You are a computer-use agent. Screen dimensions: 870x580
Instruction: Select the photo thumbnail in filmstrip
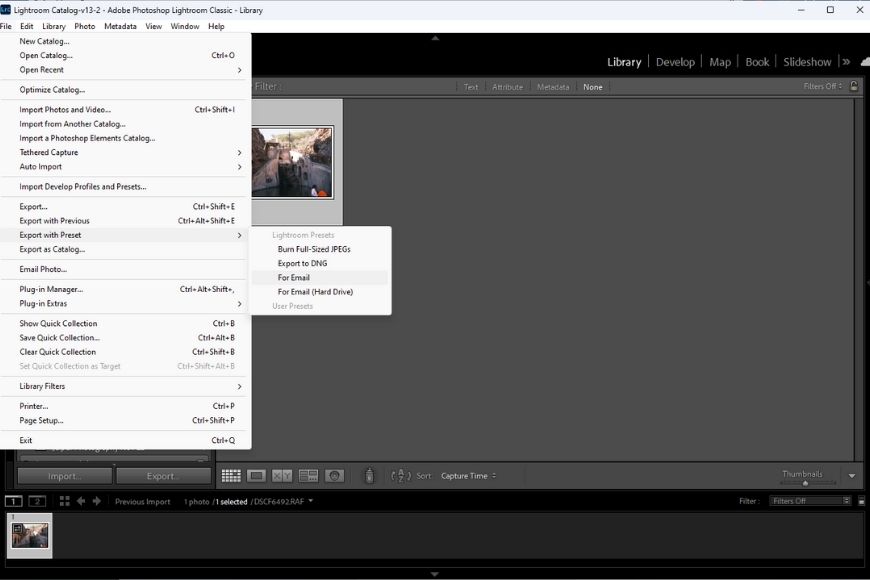[x=30, y=535]
